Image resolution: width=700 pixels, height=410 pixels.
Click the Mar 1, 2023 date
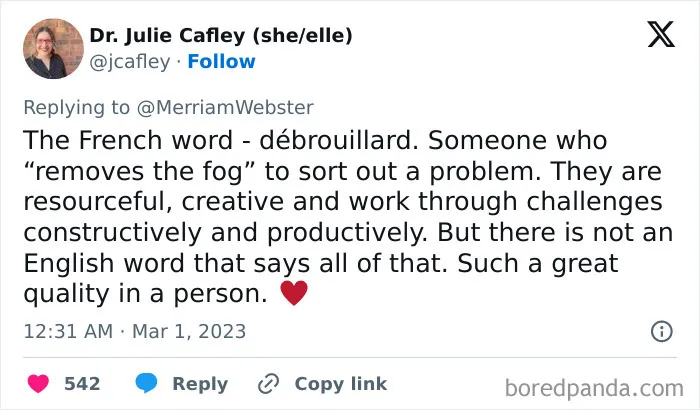point(189,331)
